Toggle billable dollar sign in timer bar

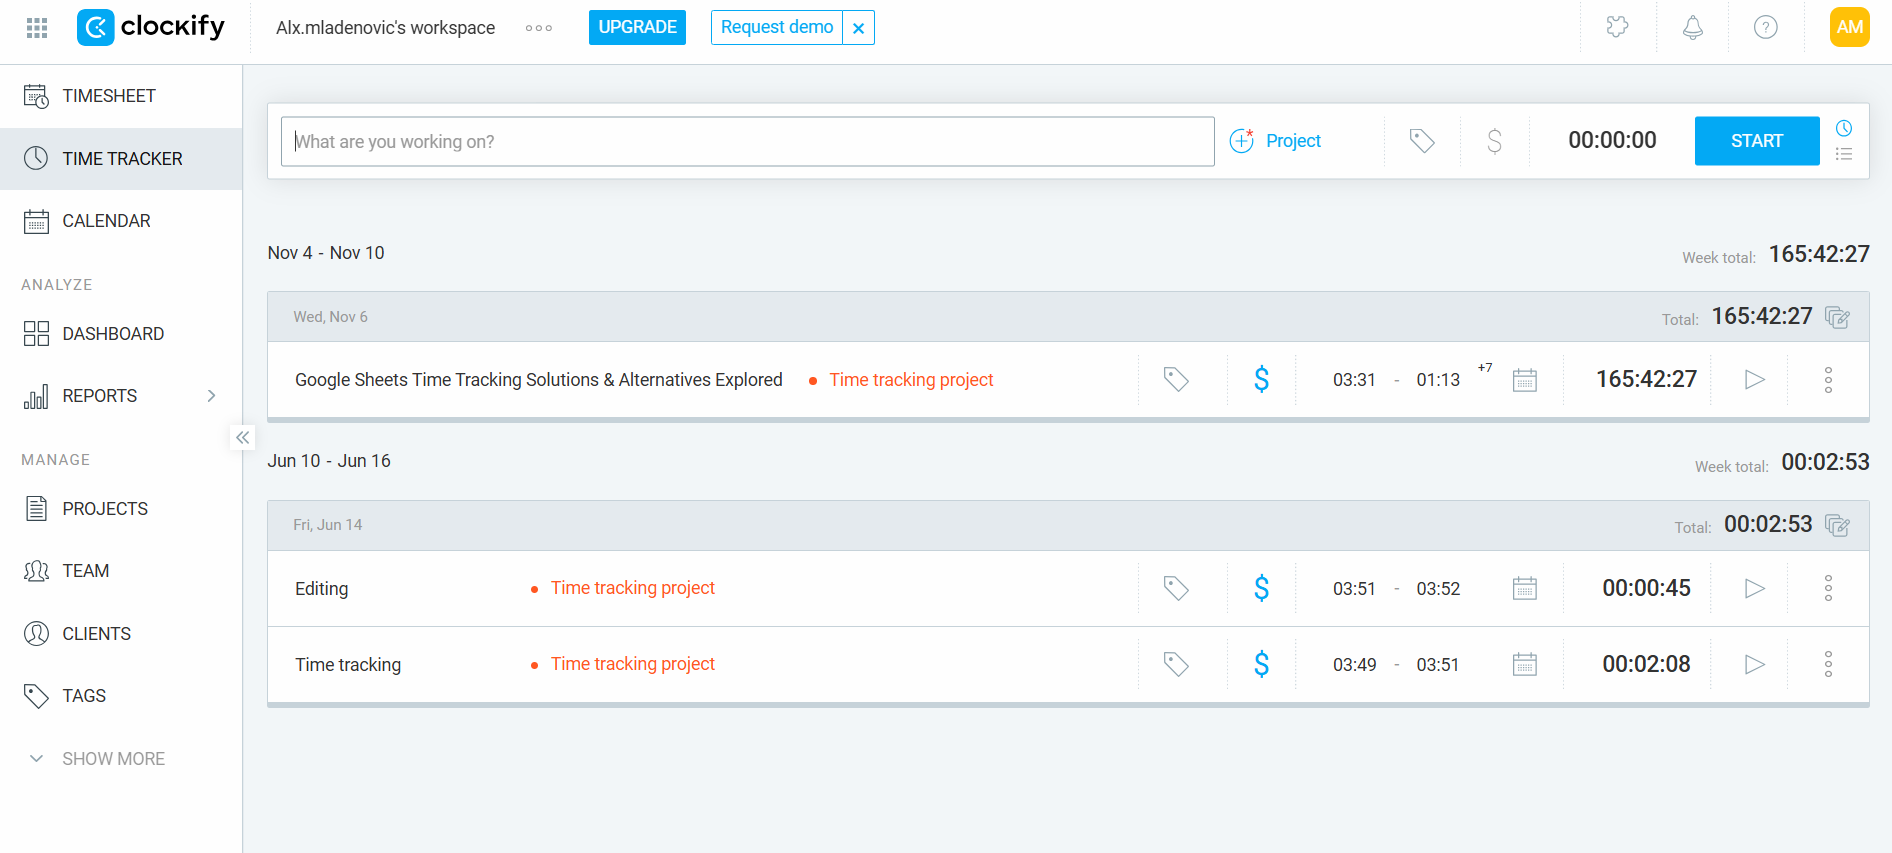[x=1494, y=141]
